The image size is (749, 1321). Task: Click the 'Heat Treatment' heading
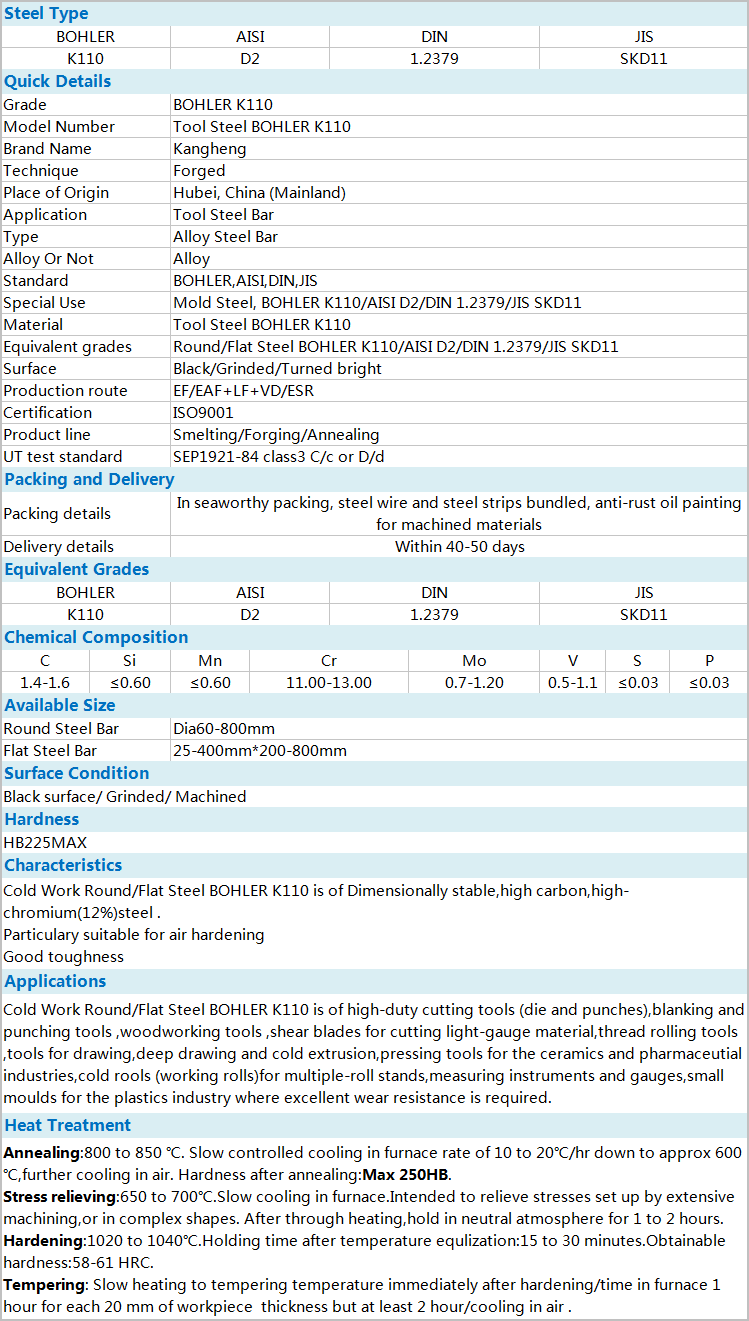pos(68,1125)
